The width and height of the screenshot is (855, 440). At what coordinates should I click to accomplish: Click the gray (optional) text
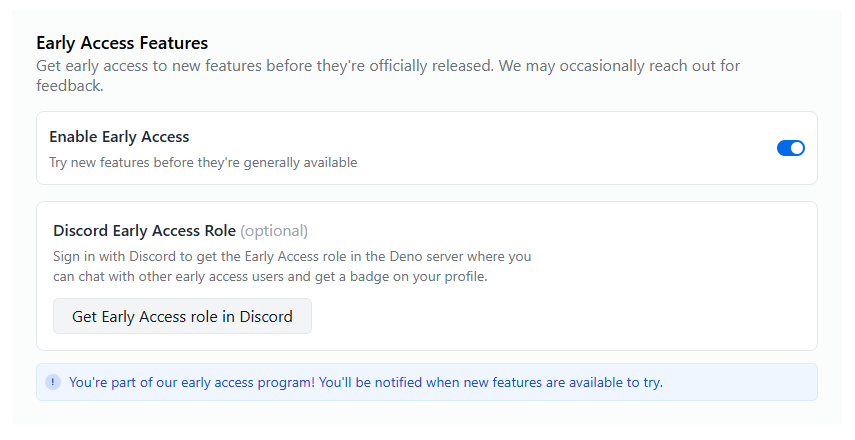click(274, 231)
